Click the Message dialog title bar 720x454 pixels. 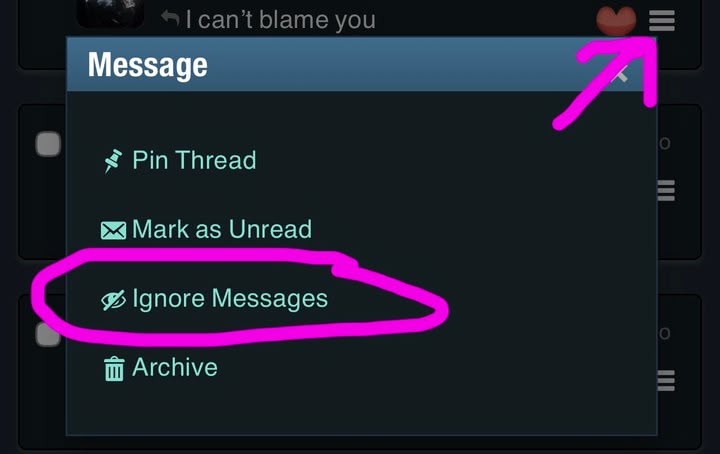pos(361,64)
